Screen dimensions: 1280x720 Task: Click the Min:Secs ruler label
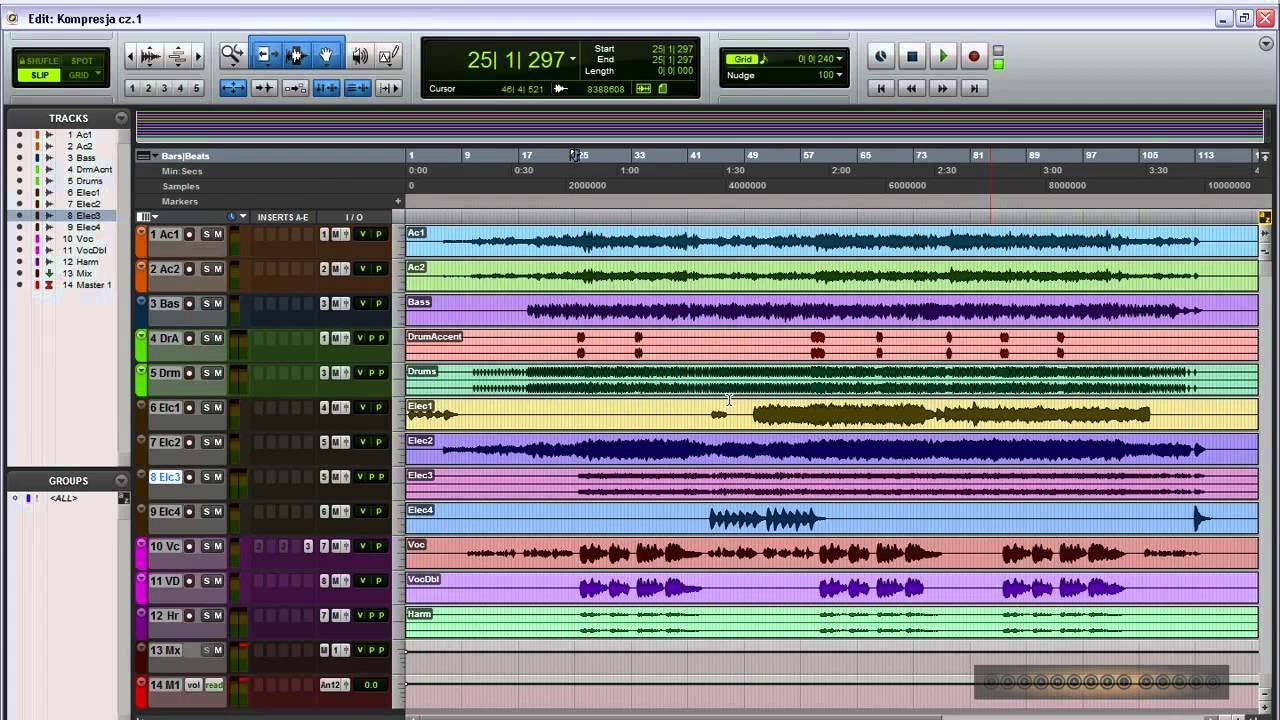(182, 171)
